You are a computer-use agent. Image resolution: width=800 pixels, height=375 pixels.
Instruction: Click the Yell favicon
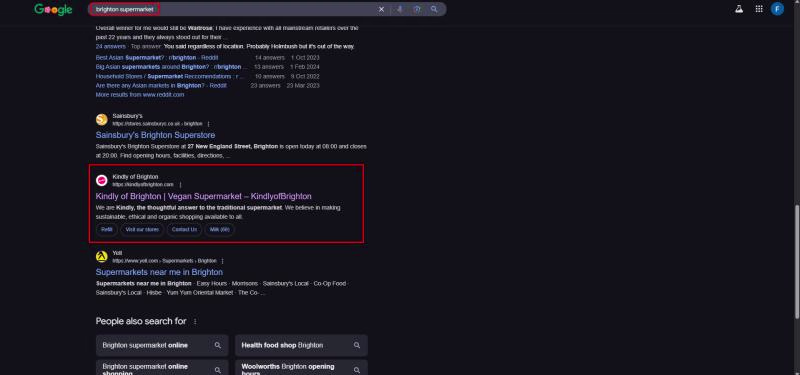click(102, 257)
